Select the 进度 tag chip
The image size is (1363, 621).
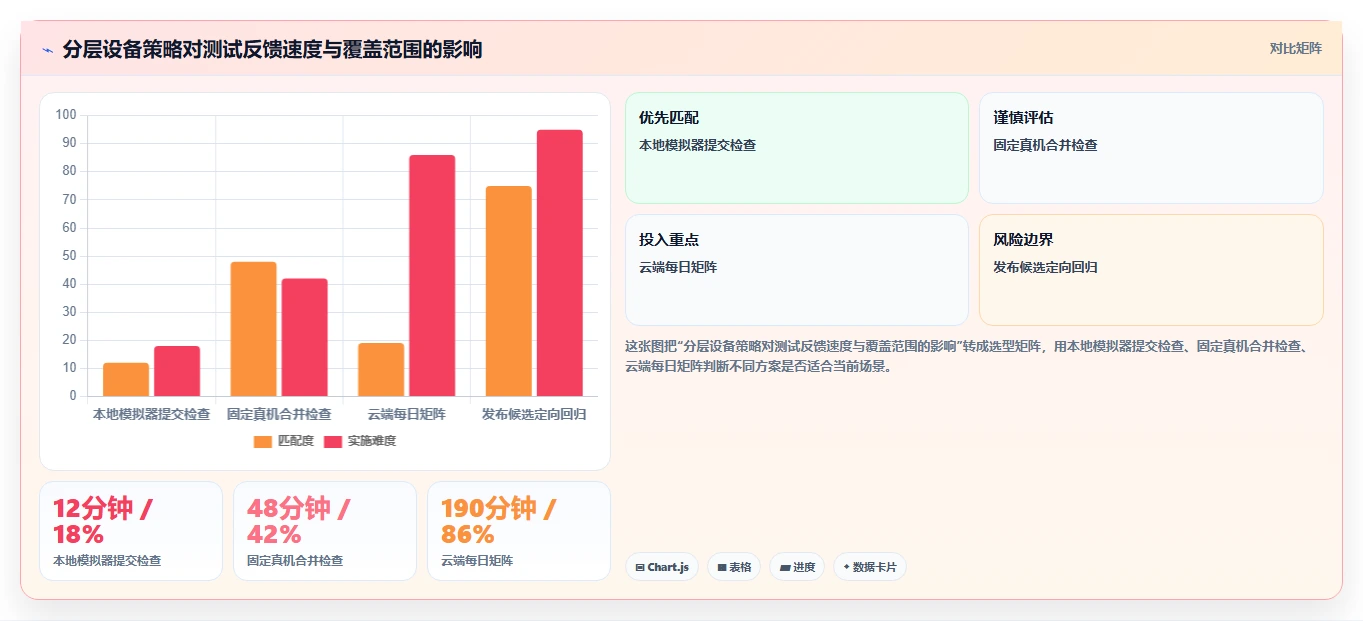(797, 567)
